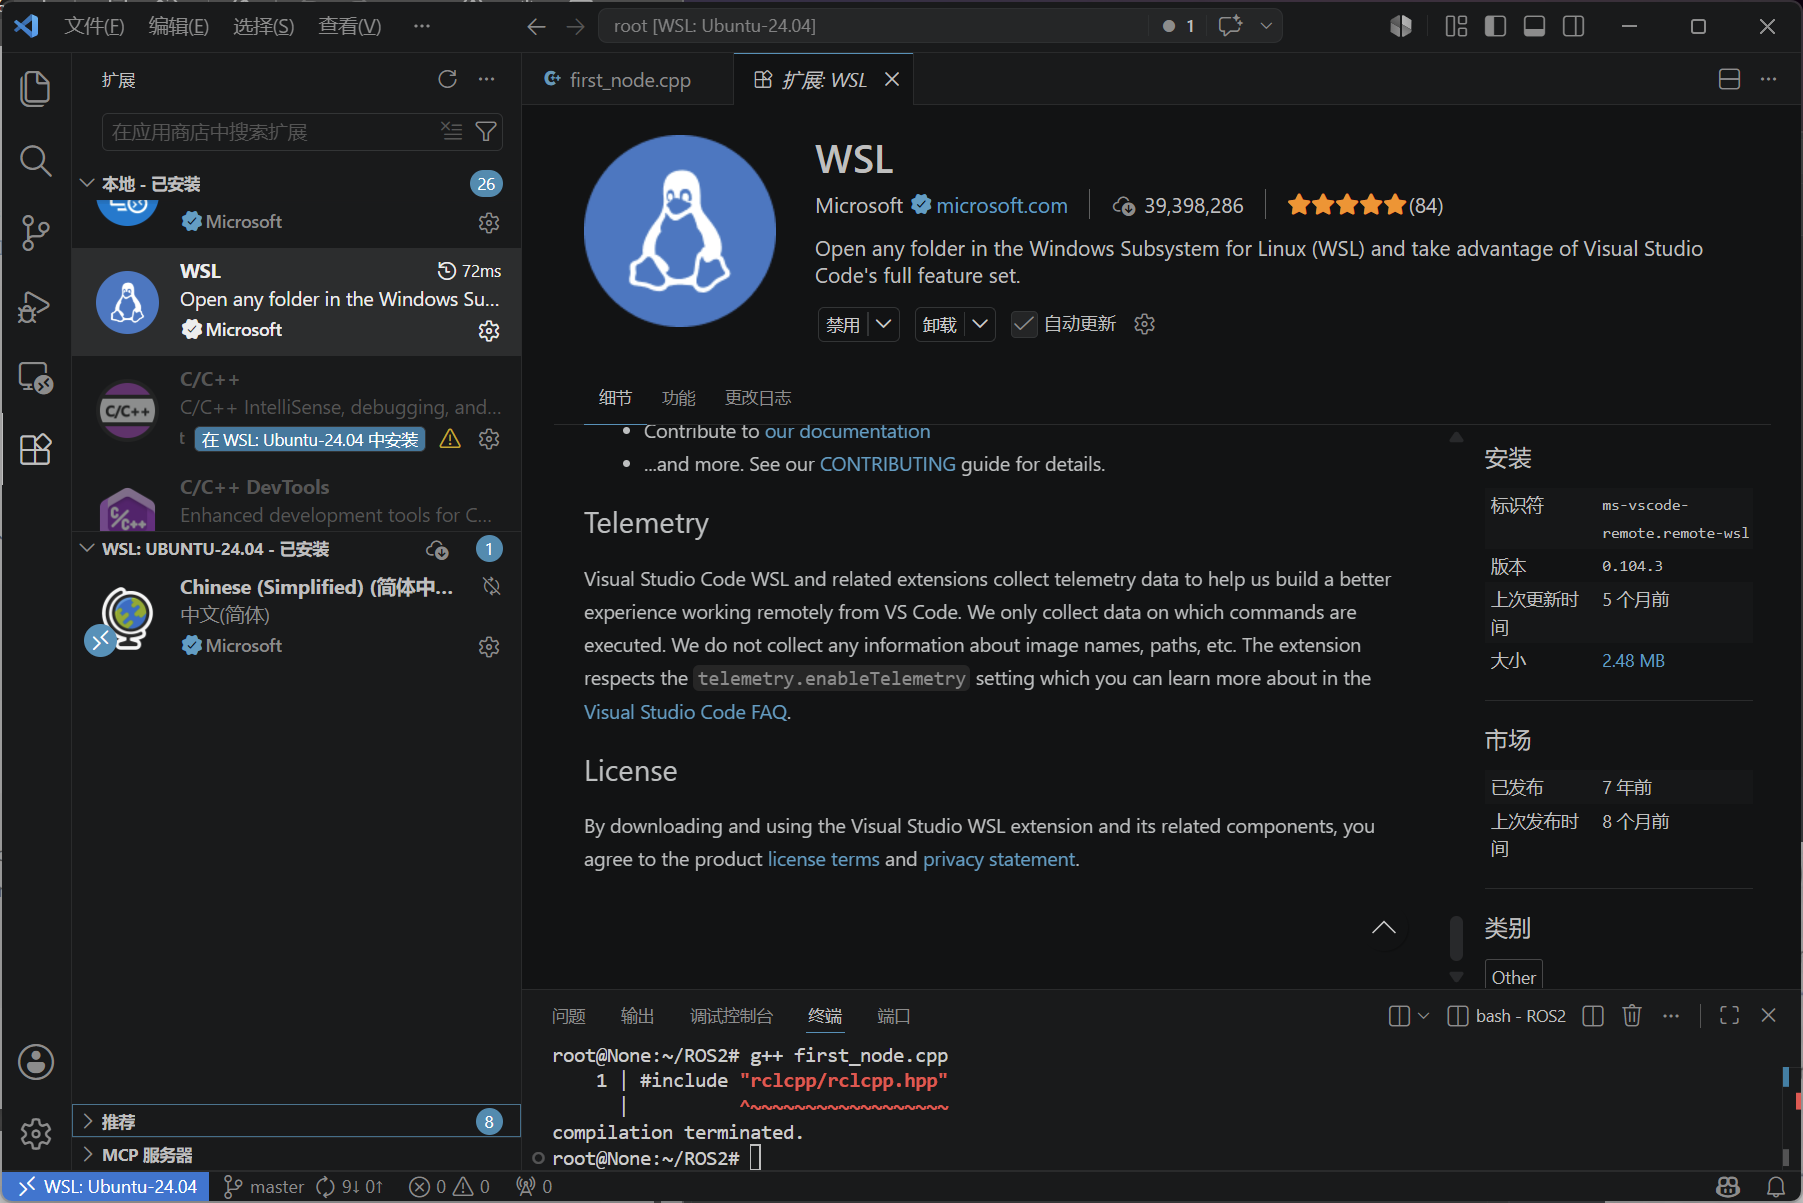Screen dimensions: 1803x1203
Task: Open the privacy statement link
Action: [999, 859]
